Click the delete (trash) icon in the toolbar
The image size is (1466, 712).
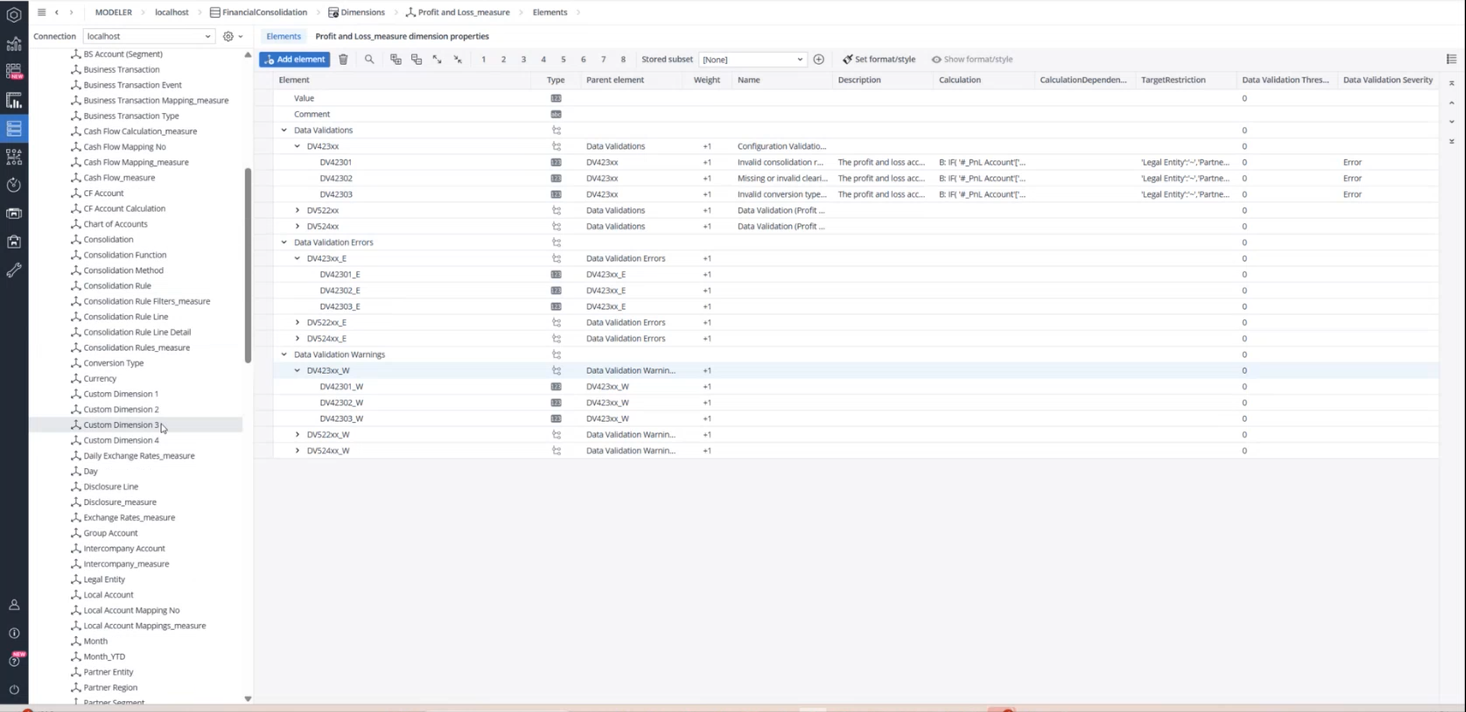343,60
